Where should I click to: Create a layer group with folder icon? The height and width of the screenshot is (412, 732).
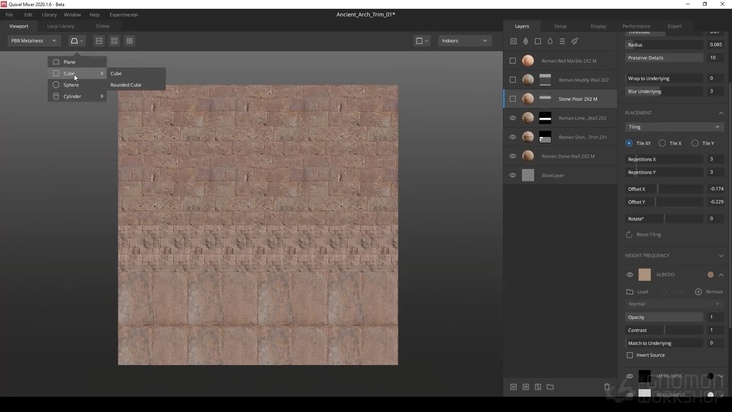(x=550, y=387)
